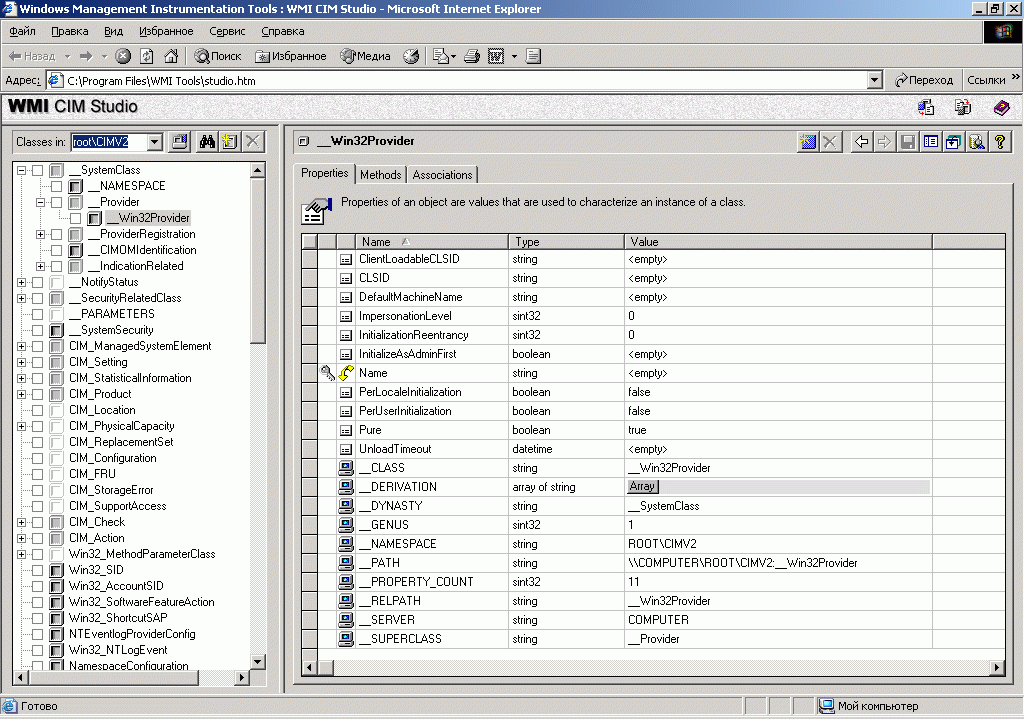Click the MOF Generator wizard icon
Viewport: 1024px width, 719px height.
click(926, 107)
